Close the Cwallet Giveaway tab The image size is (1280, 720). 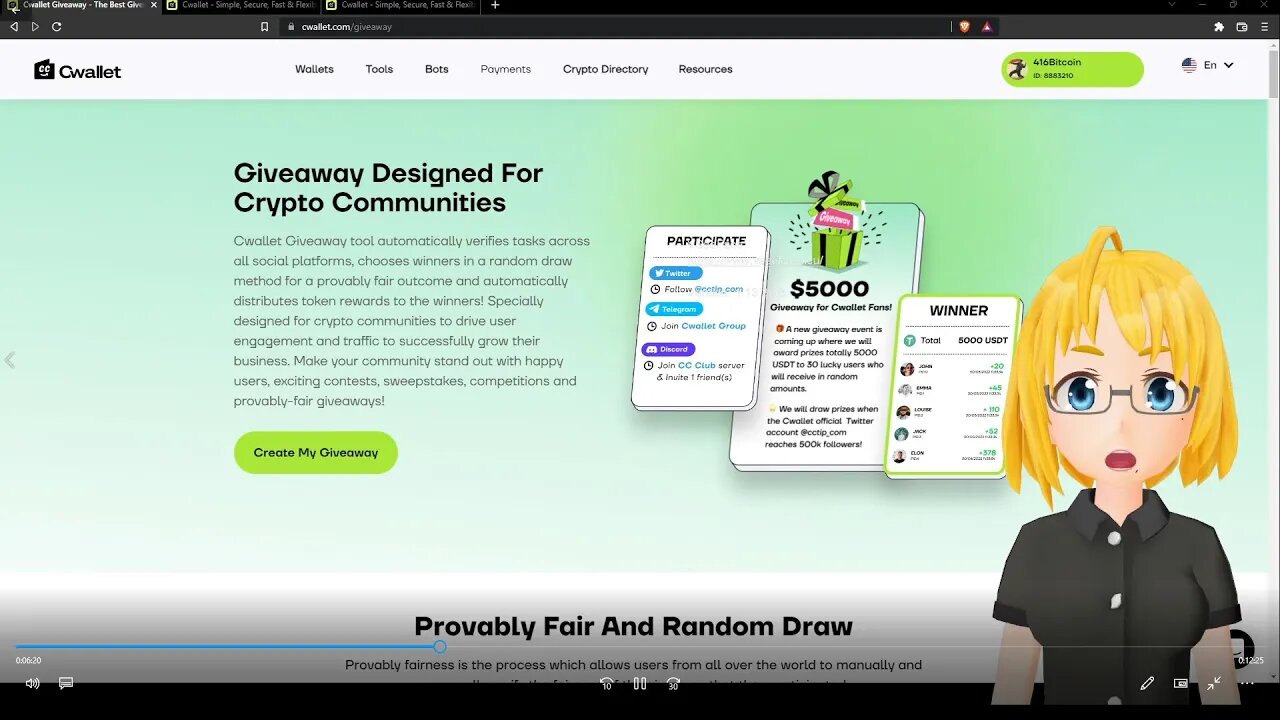point(154,5)
